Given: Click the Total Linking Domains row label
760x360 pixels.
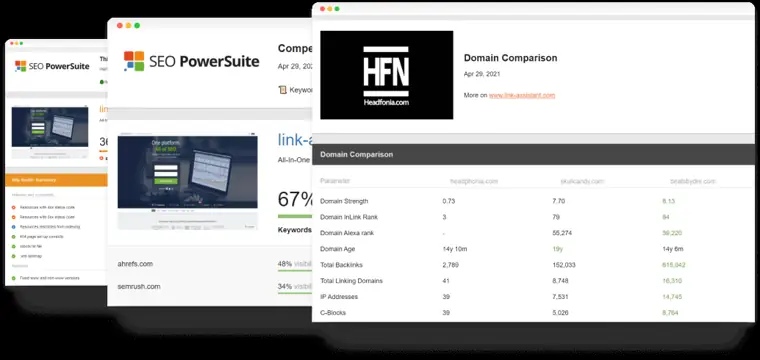Looking at the screenshot, I should (351, 281).
